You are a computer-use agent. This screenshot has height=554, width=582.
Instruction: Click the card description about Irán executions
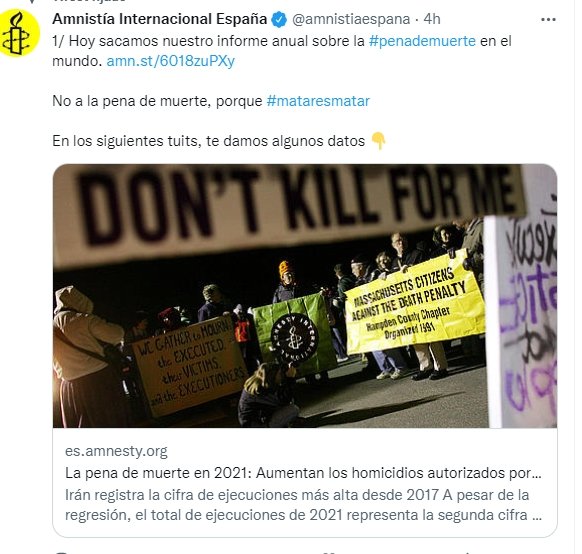tap(303, 505)
